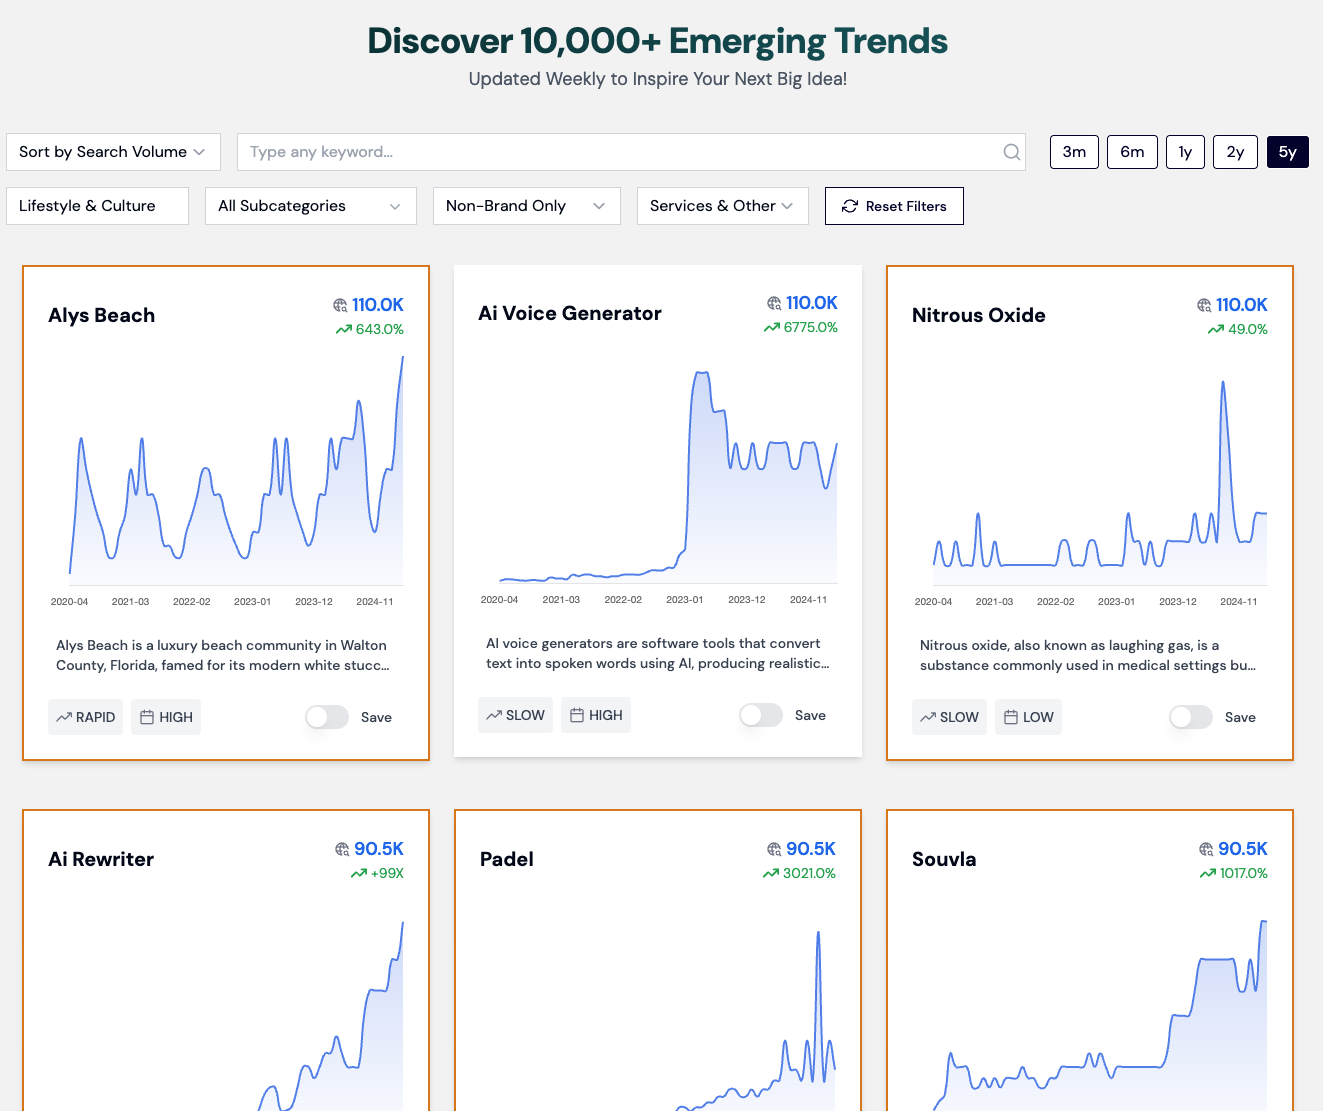Click trend icon in Alys Beach RAPID tag
The image size is (1323, 1111).
(64, 717)
